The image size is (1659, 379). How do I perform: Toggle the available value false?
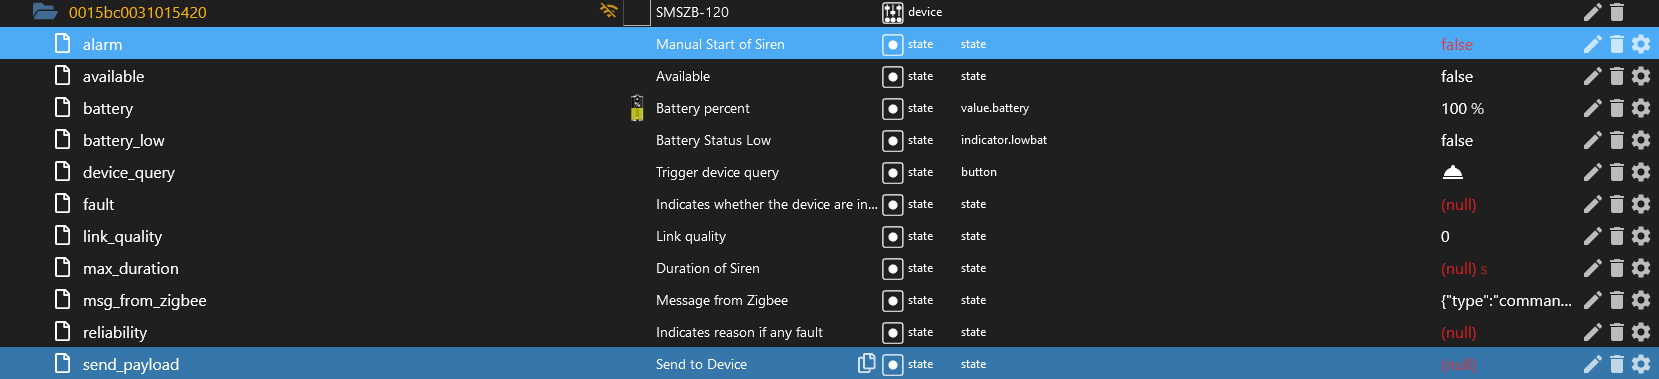coord(1456,76)
